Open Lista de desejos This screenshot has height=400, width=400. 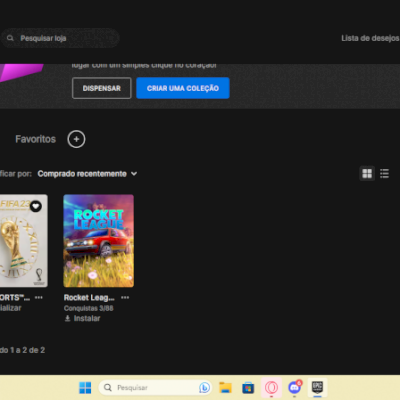tap(370, 38)
